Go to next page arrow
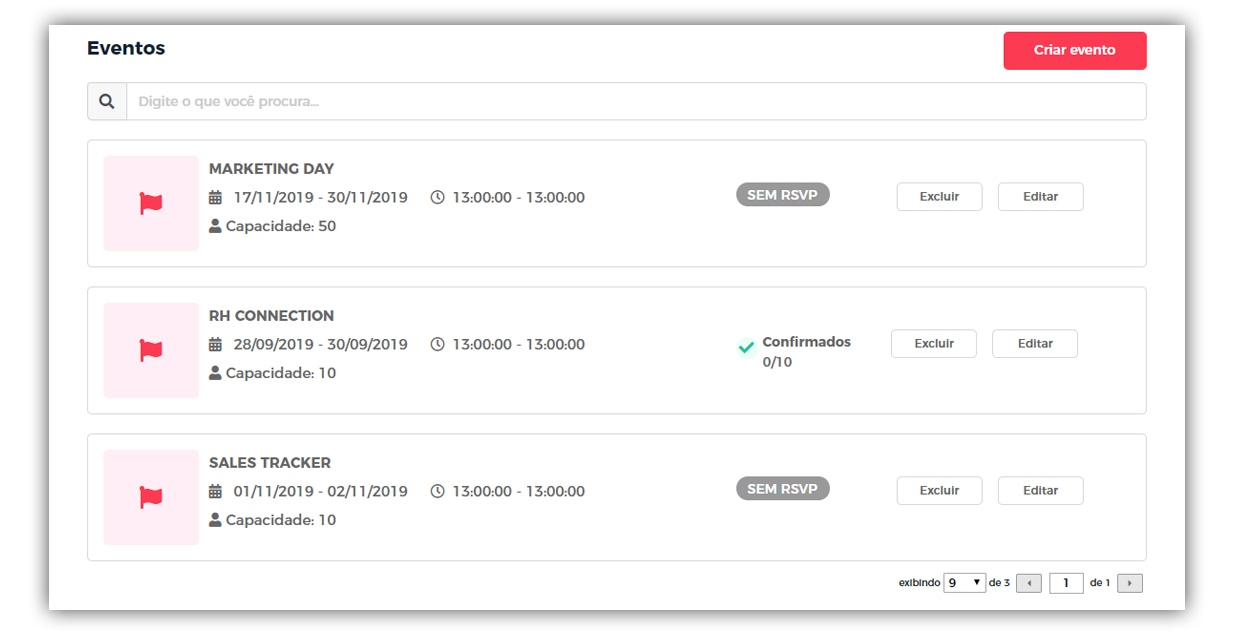 tap(1130, 583)
